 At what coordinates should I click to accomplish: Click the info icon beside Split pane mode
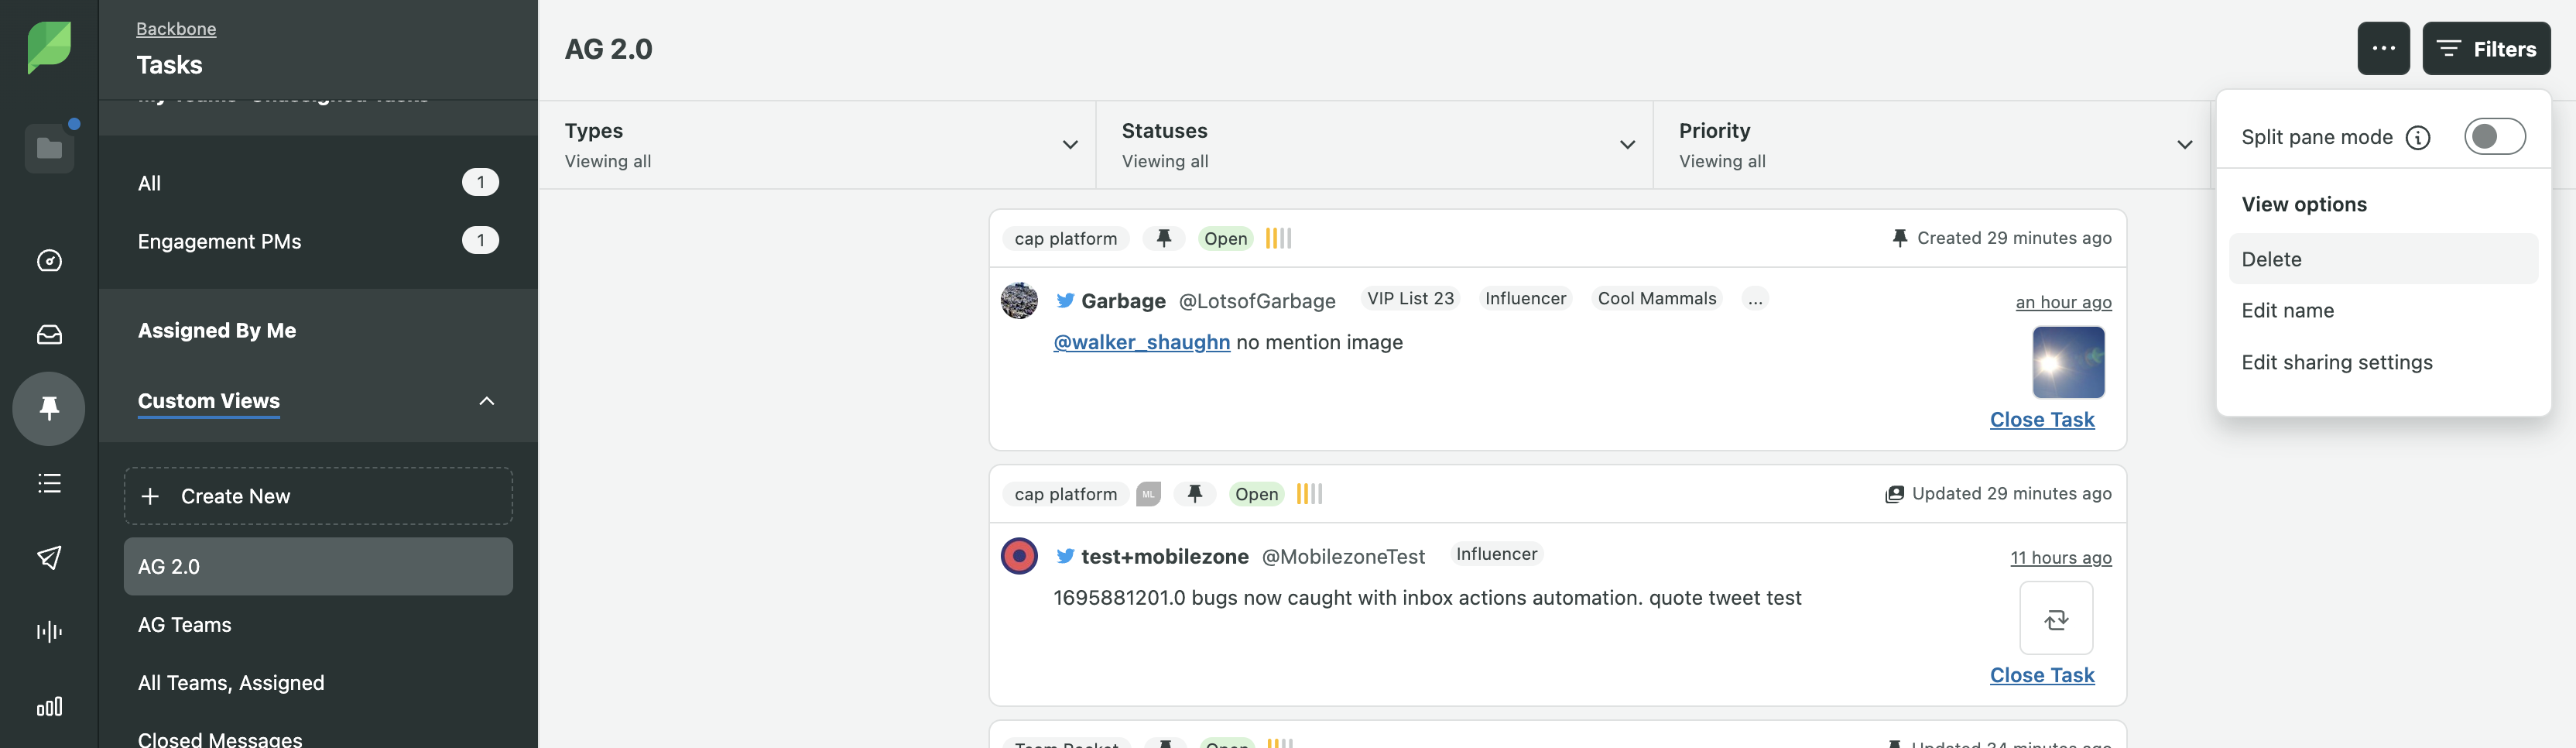coord(2417,138)
